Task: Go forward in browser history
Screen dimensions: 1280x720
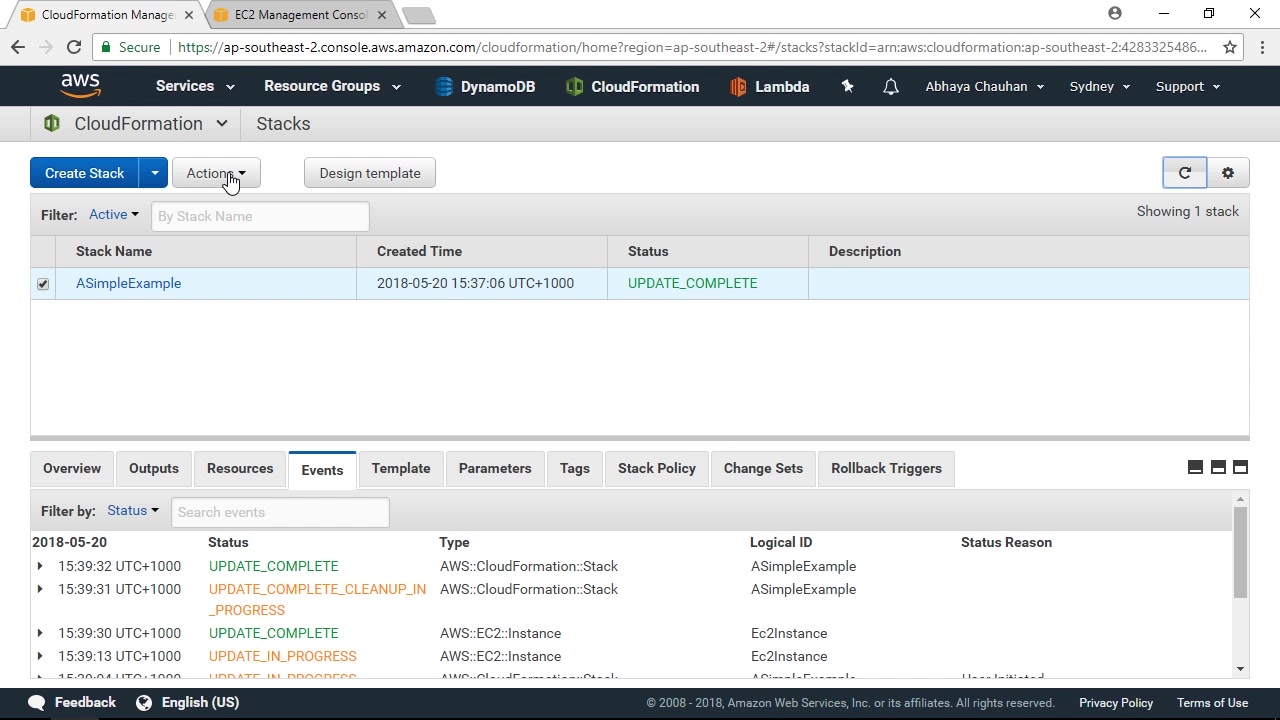Action: coord(46,47)
